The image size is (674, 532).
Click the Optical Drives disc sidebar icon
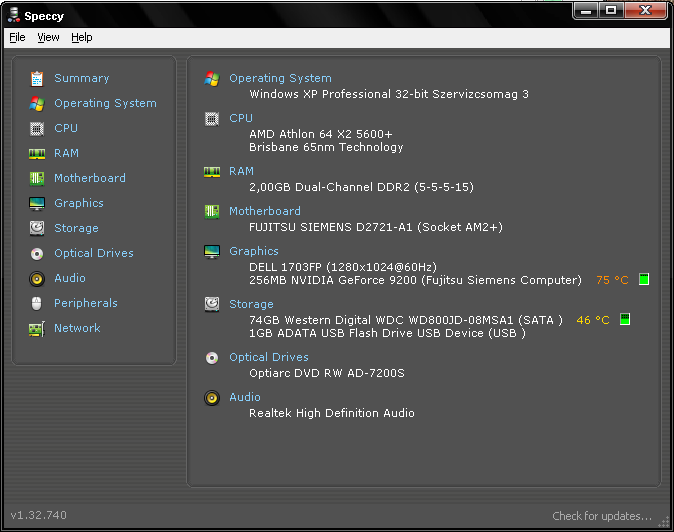37,253
